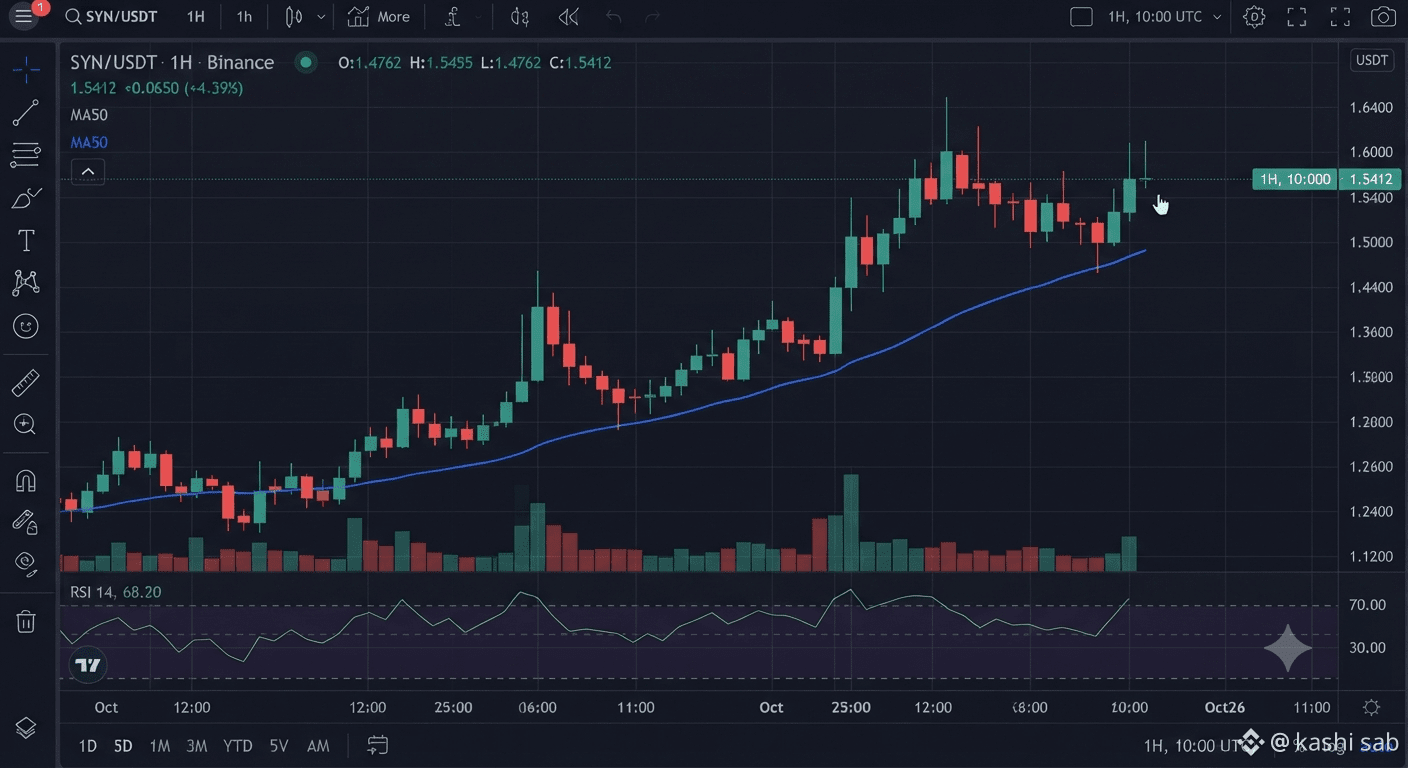Open the SYN/USDT symbol search
This screenshot has width=1408, height=768.
(111, 17)
